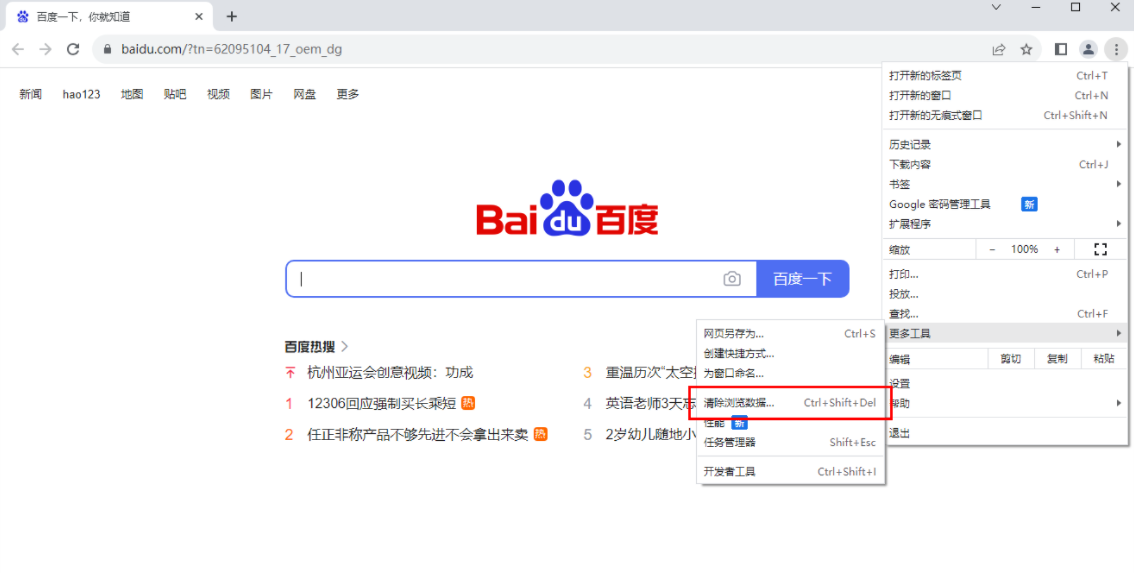Select 清除浏览数据... in submenu
The image size is (1134, 573).
(790, 403)
